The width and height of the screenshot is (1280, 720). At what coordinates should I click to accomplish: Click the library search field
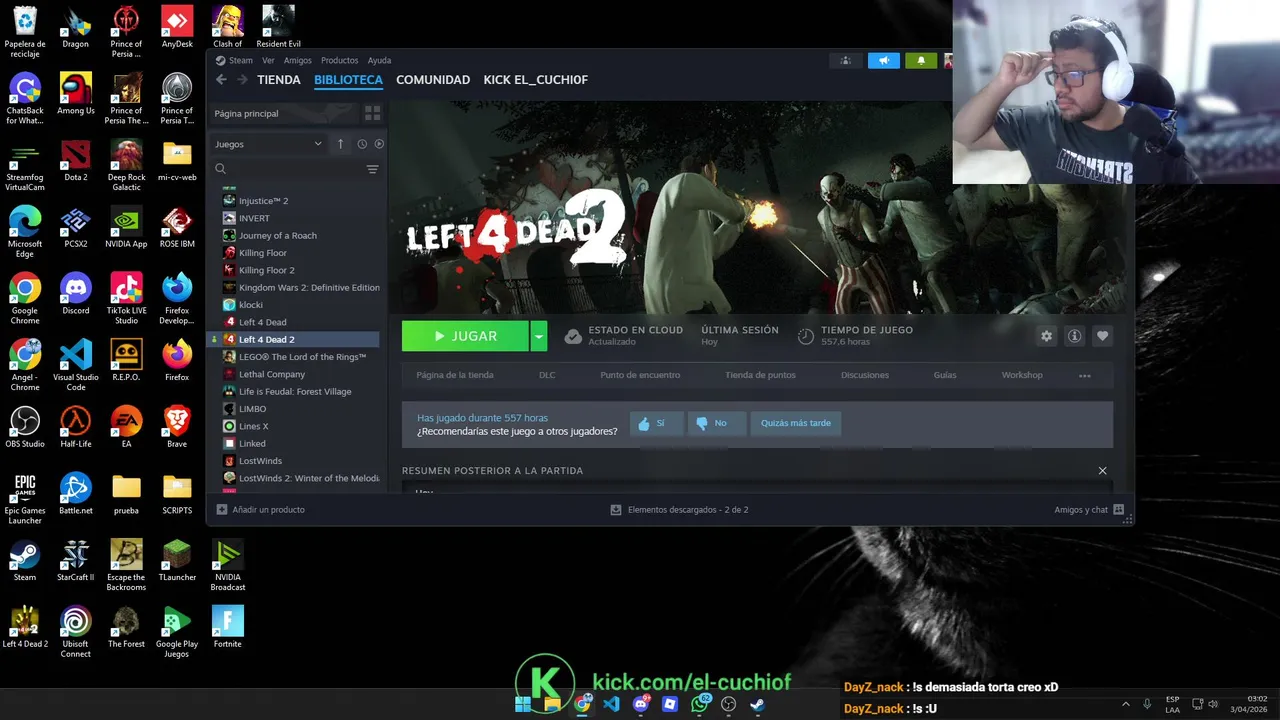287,169
